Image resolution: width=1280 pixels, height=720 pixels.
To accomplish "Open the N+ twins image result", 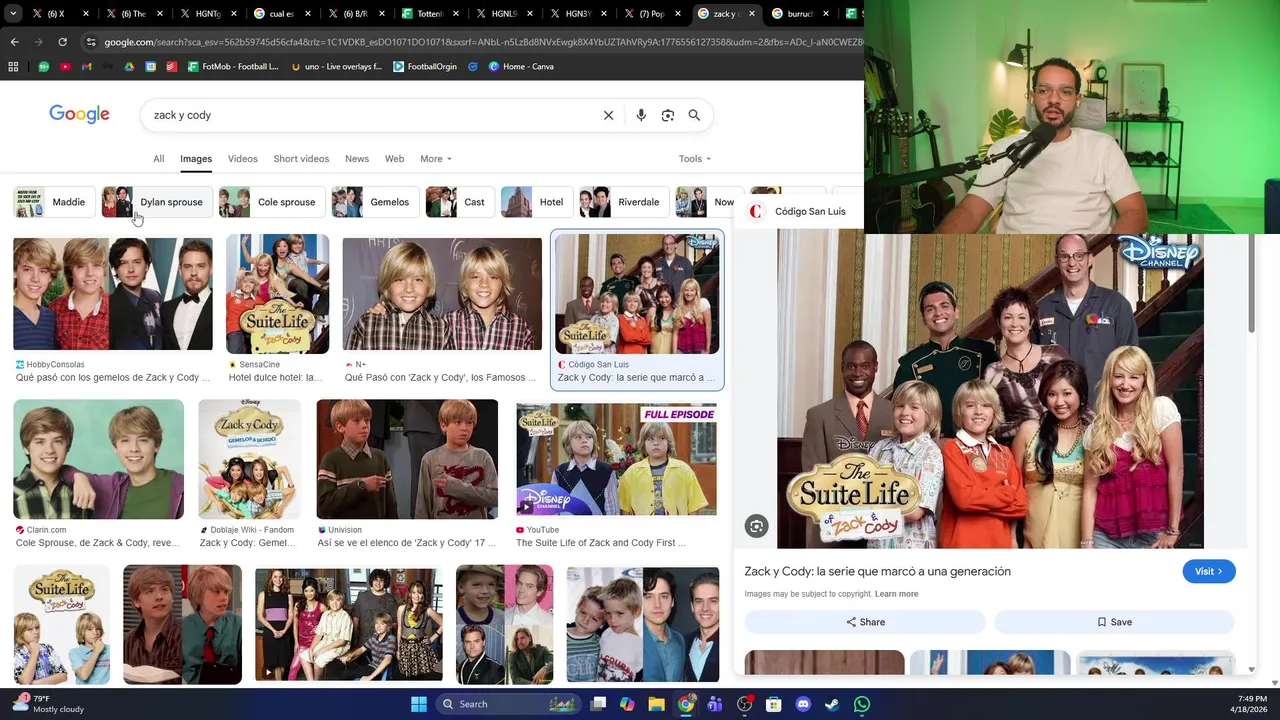I will coord(442,294).
